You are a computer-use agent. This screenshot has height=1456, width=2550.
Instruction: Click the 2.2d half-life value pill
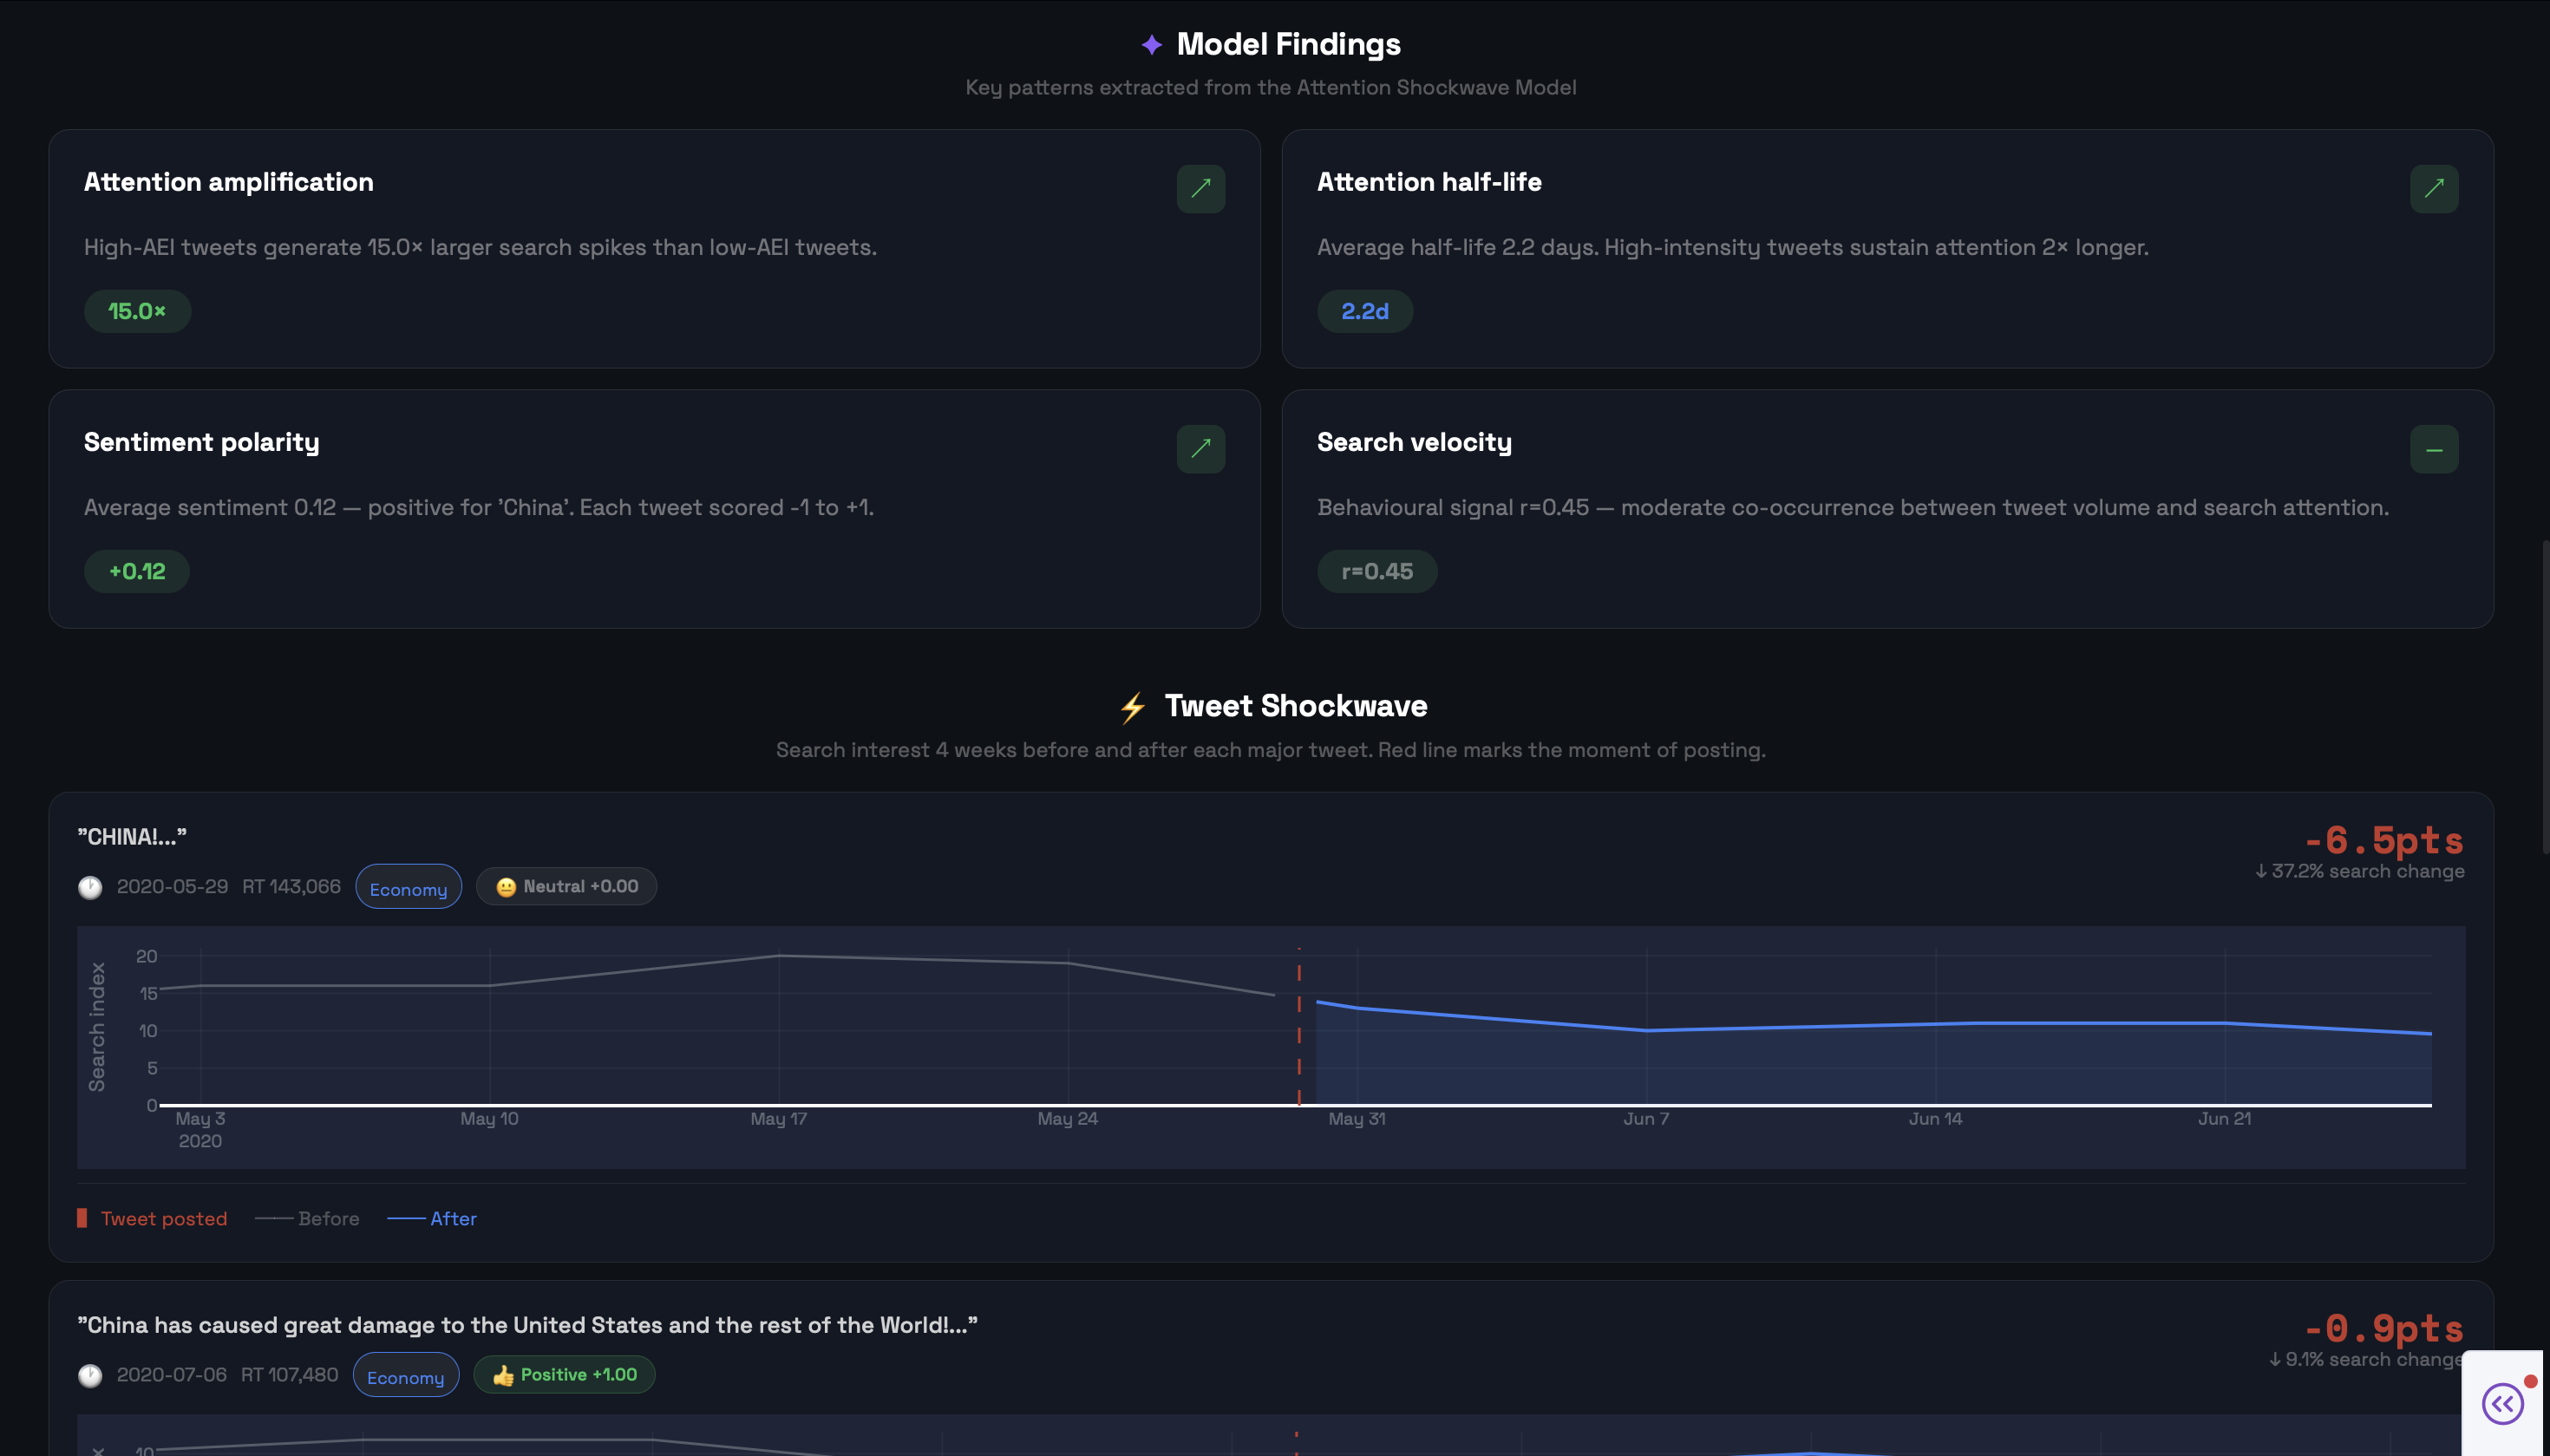pyautogui.click(x=1364, y=311)
